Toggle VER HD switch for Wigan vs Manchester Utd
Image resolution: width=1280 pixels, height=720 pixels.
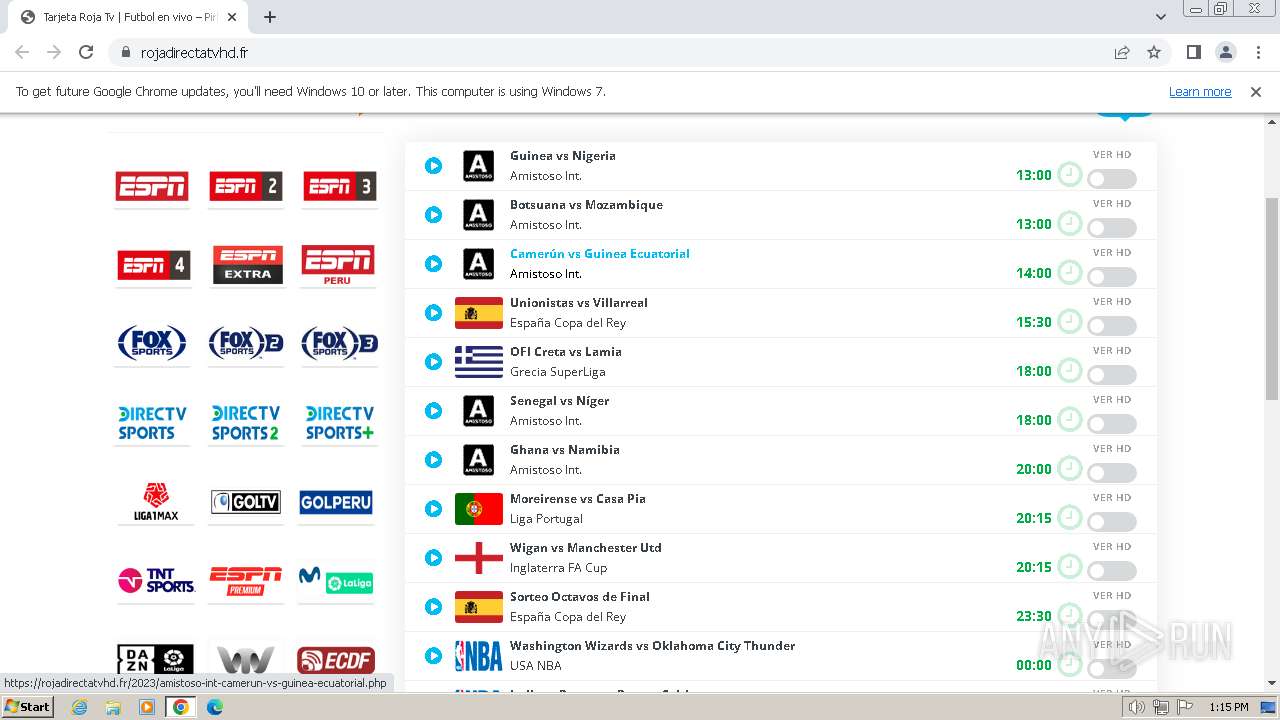pyautogui.click(x=1112, y=571)
